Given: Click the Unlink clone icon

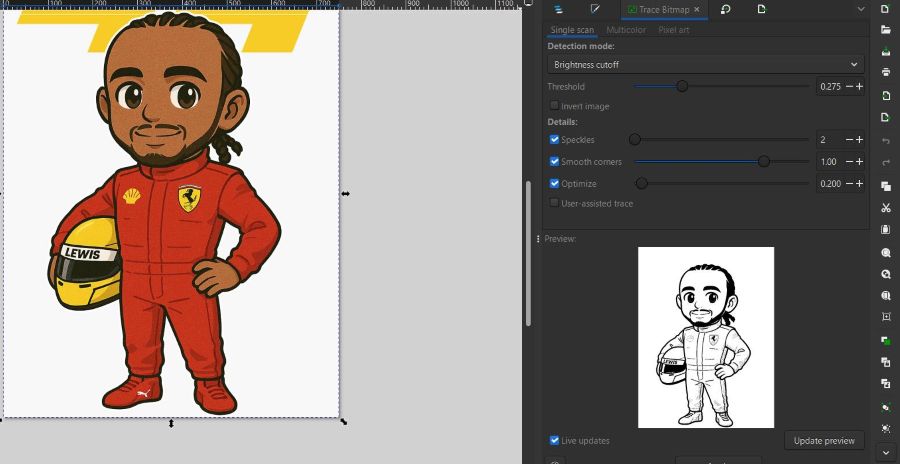Looking at the screenshot, I should pos(886,383).
